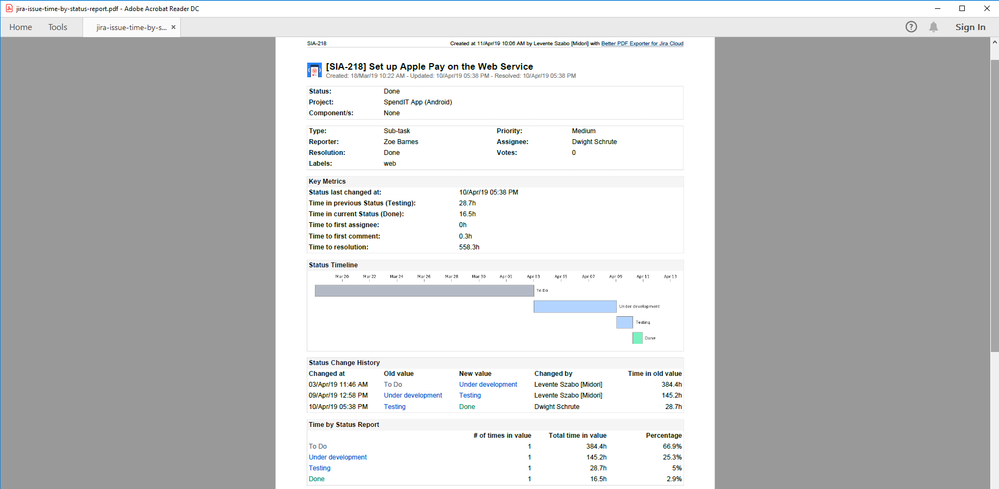Image resolution: width=999 pixels, height=489 pixels.
Task: Click the Sign In button
Action: pyautogui.click(x=970, y=27)
